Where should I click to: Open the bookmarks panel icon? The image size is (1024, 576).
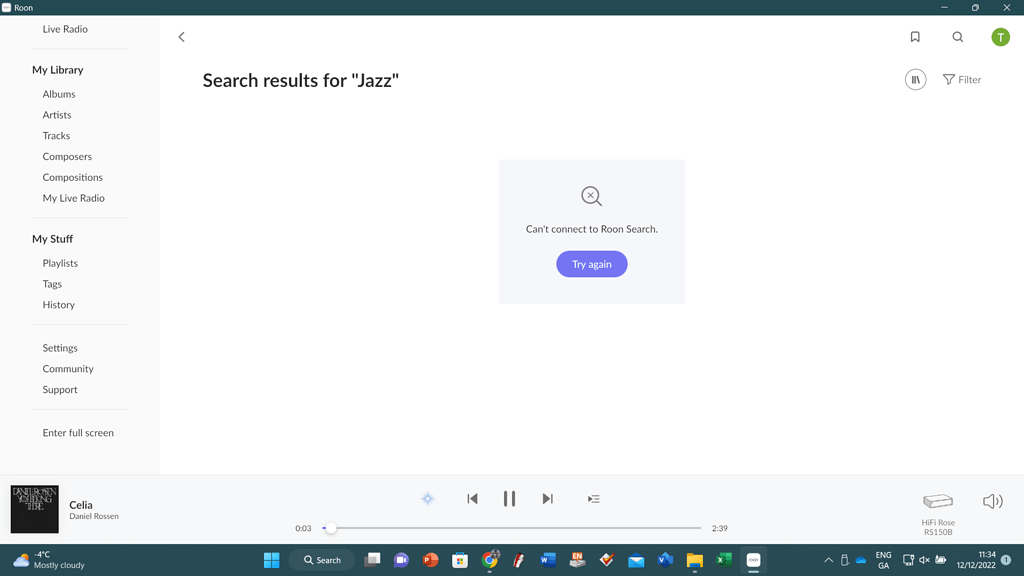914,36
